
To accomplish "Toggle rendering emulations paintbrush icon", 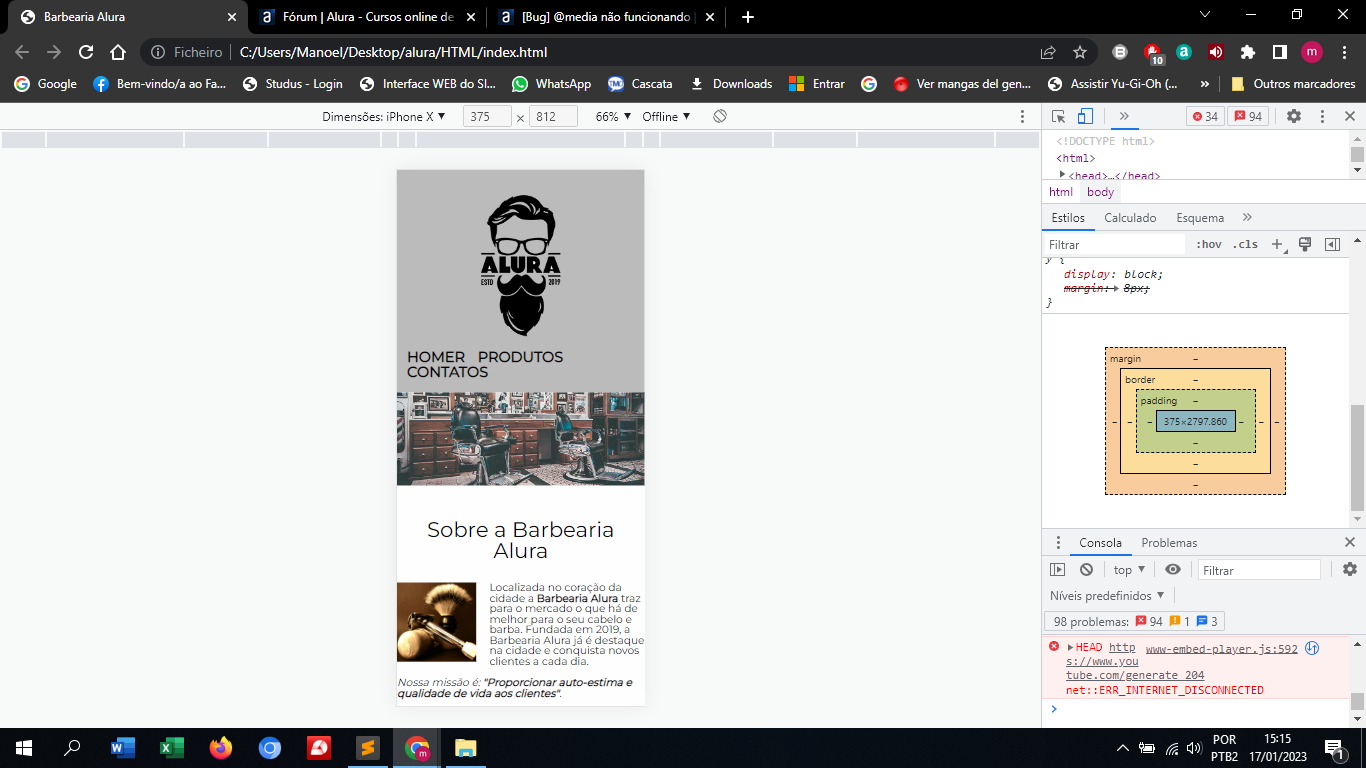I will [x=1305, y=244].
